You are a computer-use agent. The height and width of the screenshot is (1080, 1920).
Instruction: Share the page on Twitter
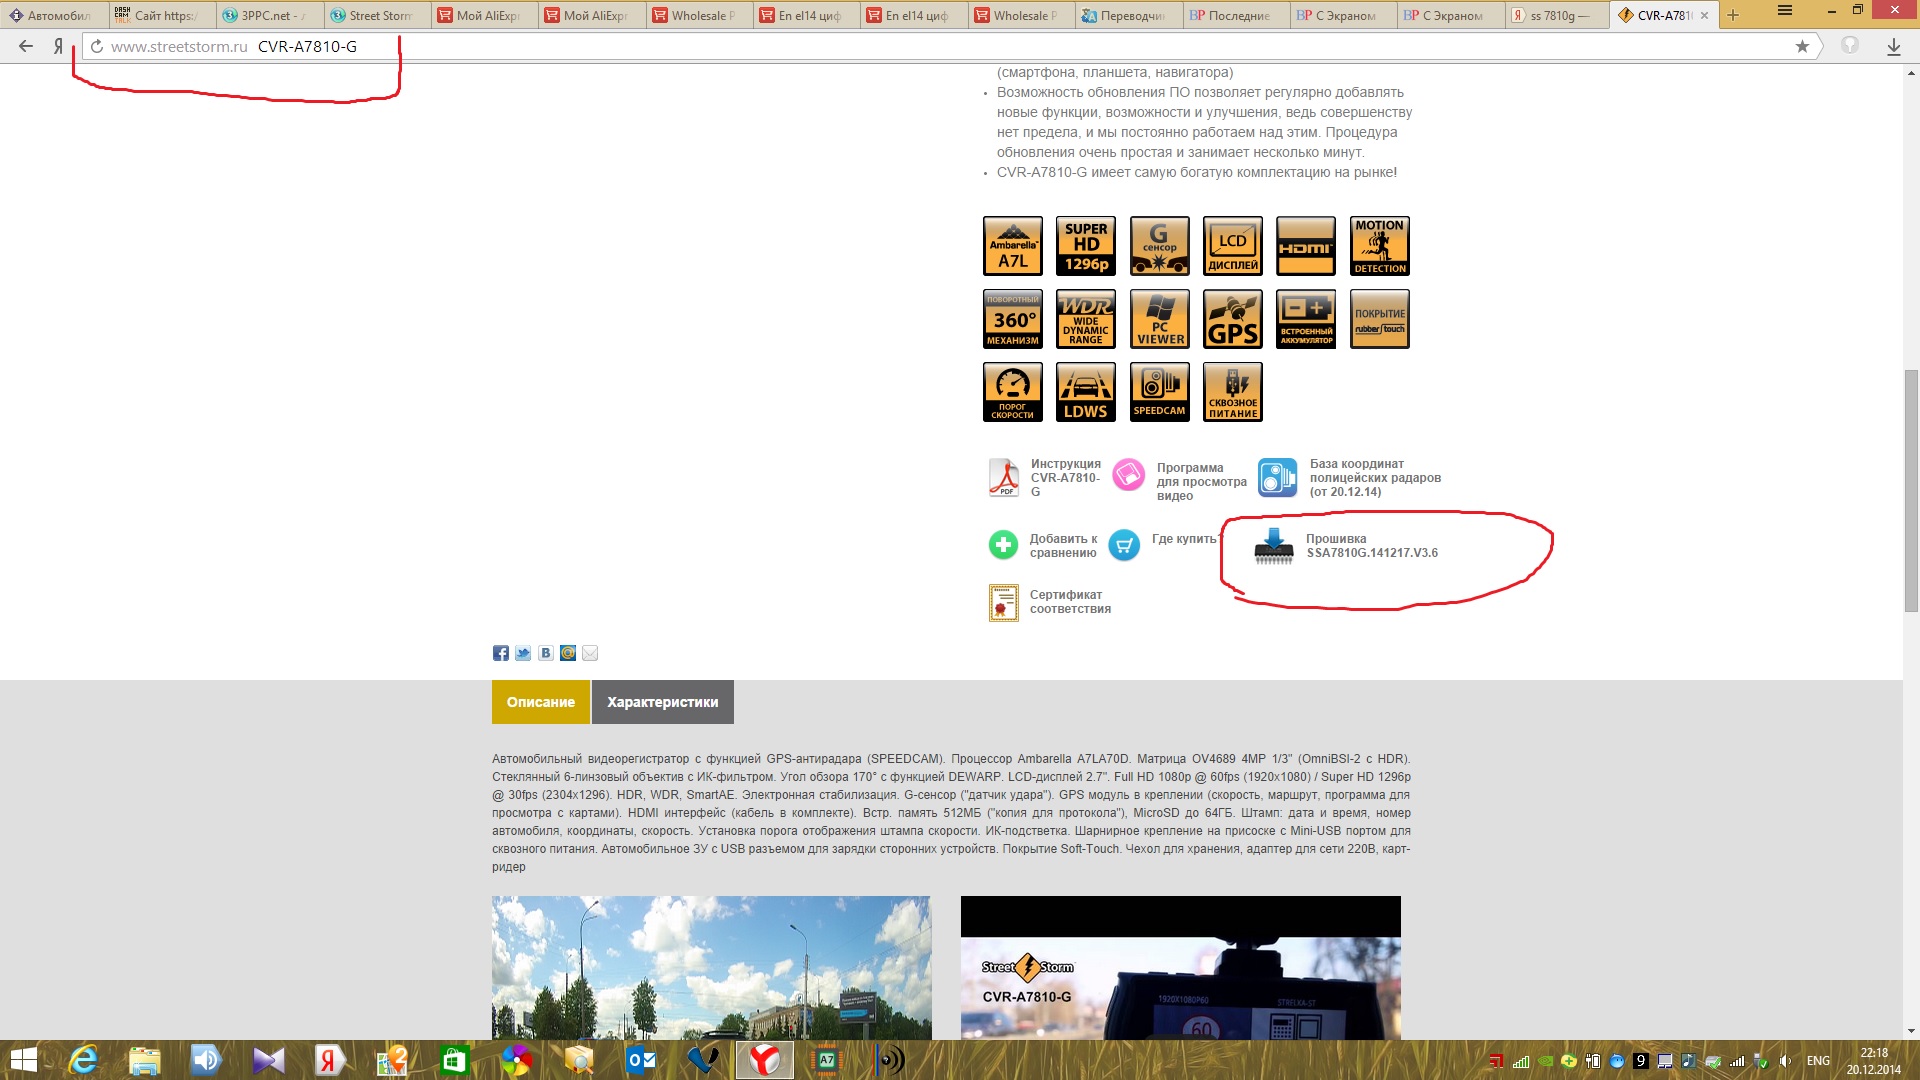[523, 653]
